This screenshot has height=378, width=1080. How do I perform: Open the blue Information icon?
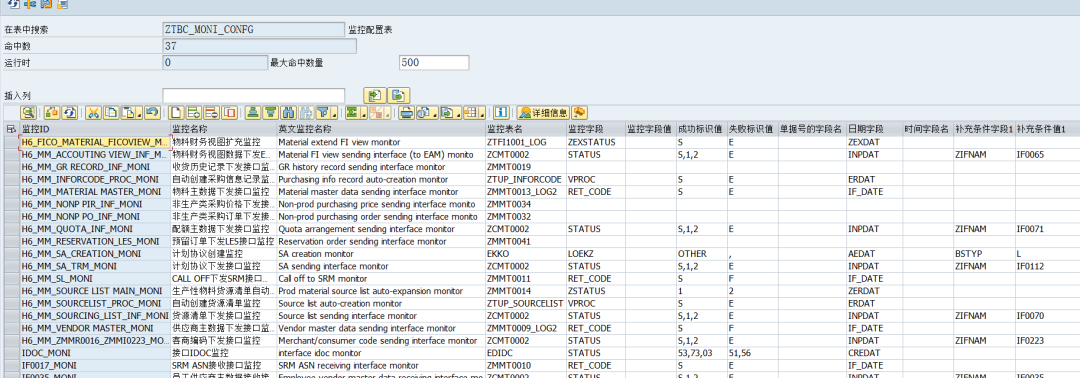click(x=501, y=112)
